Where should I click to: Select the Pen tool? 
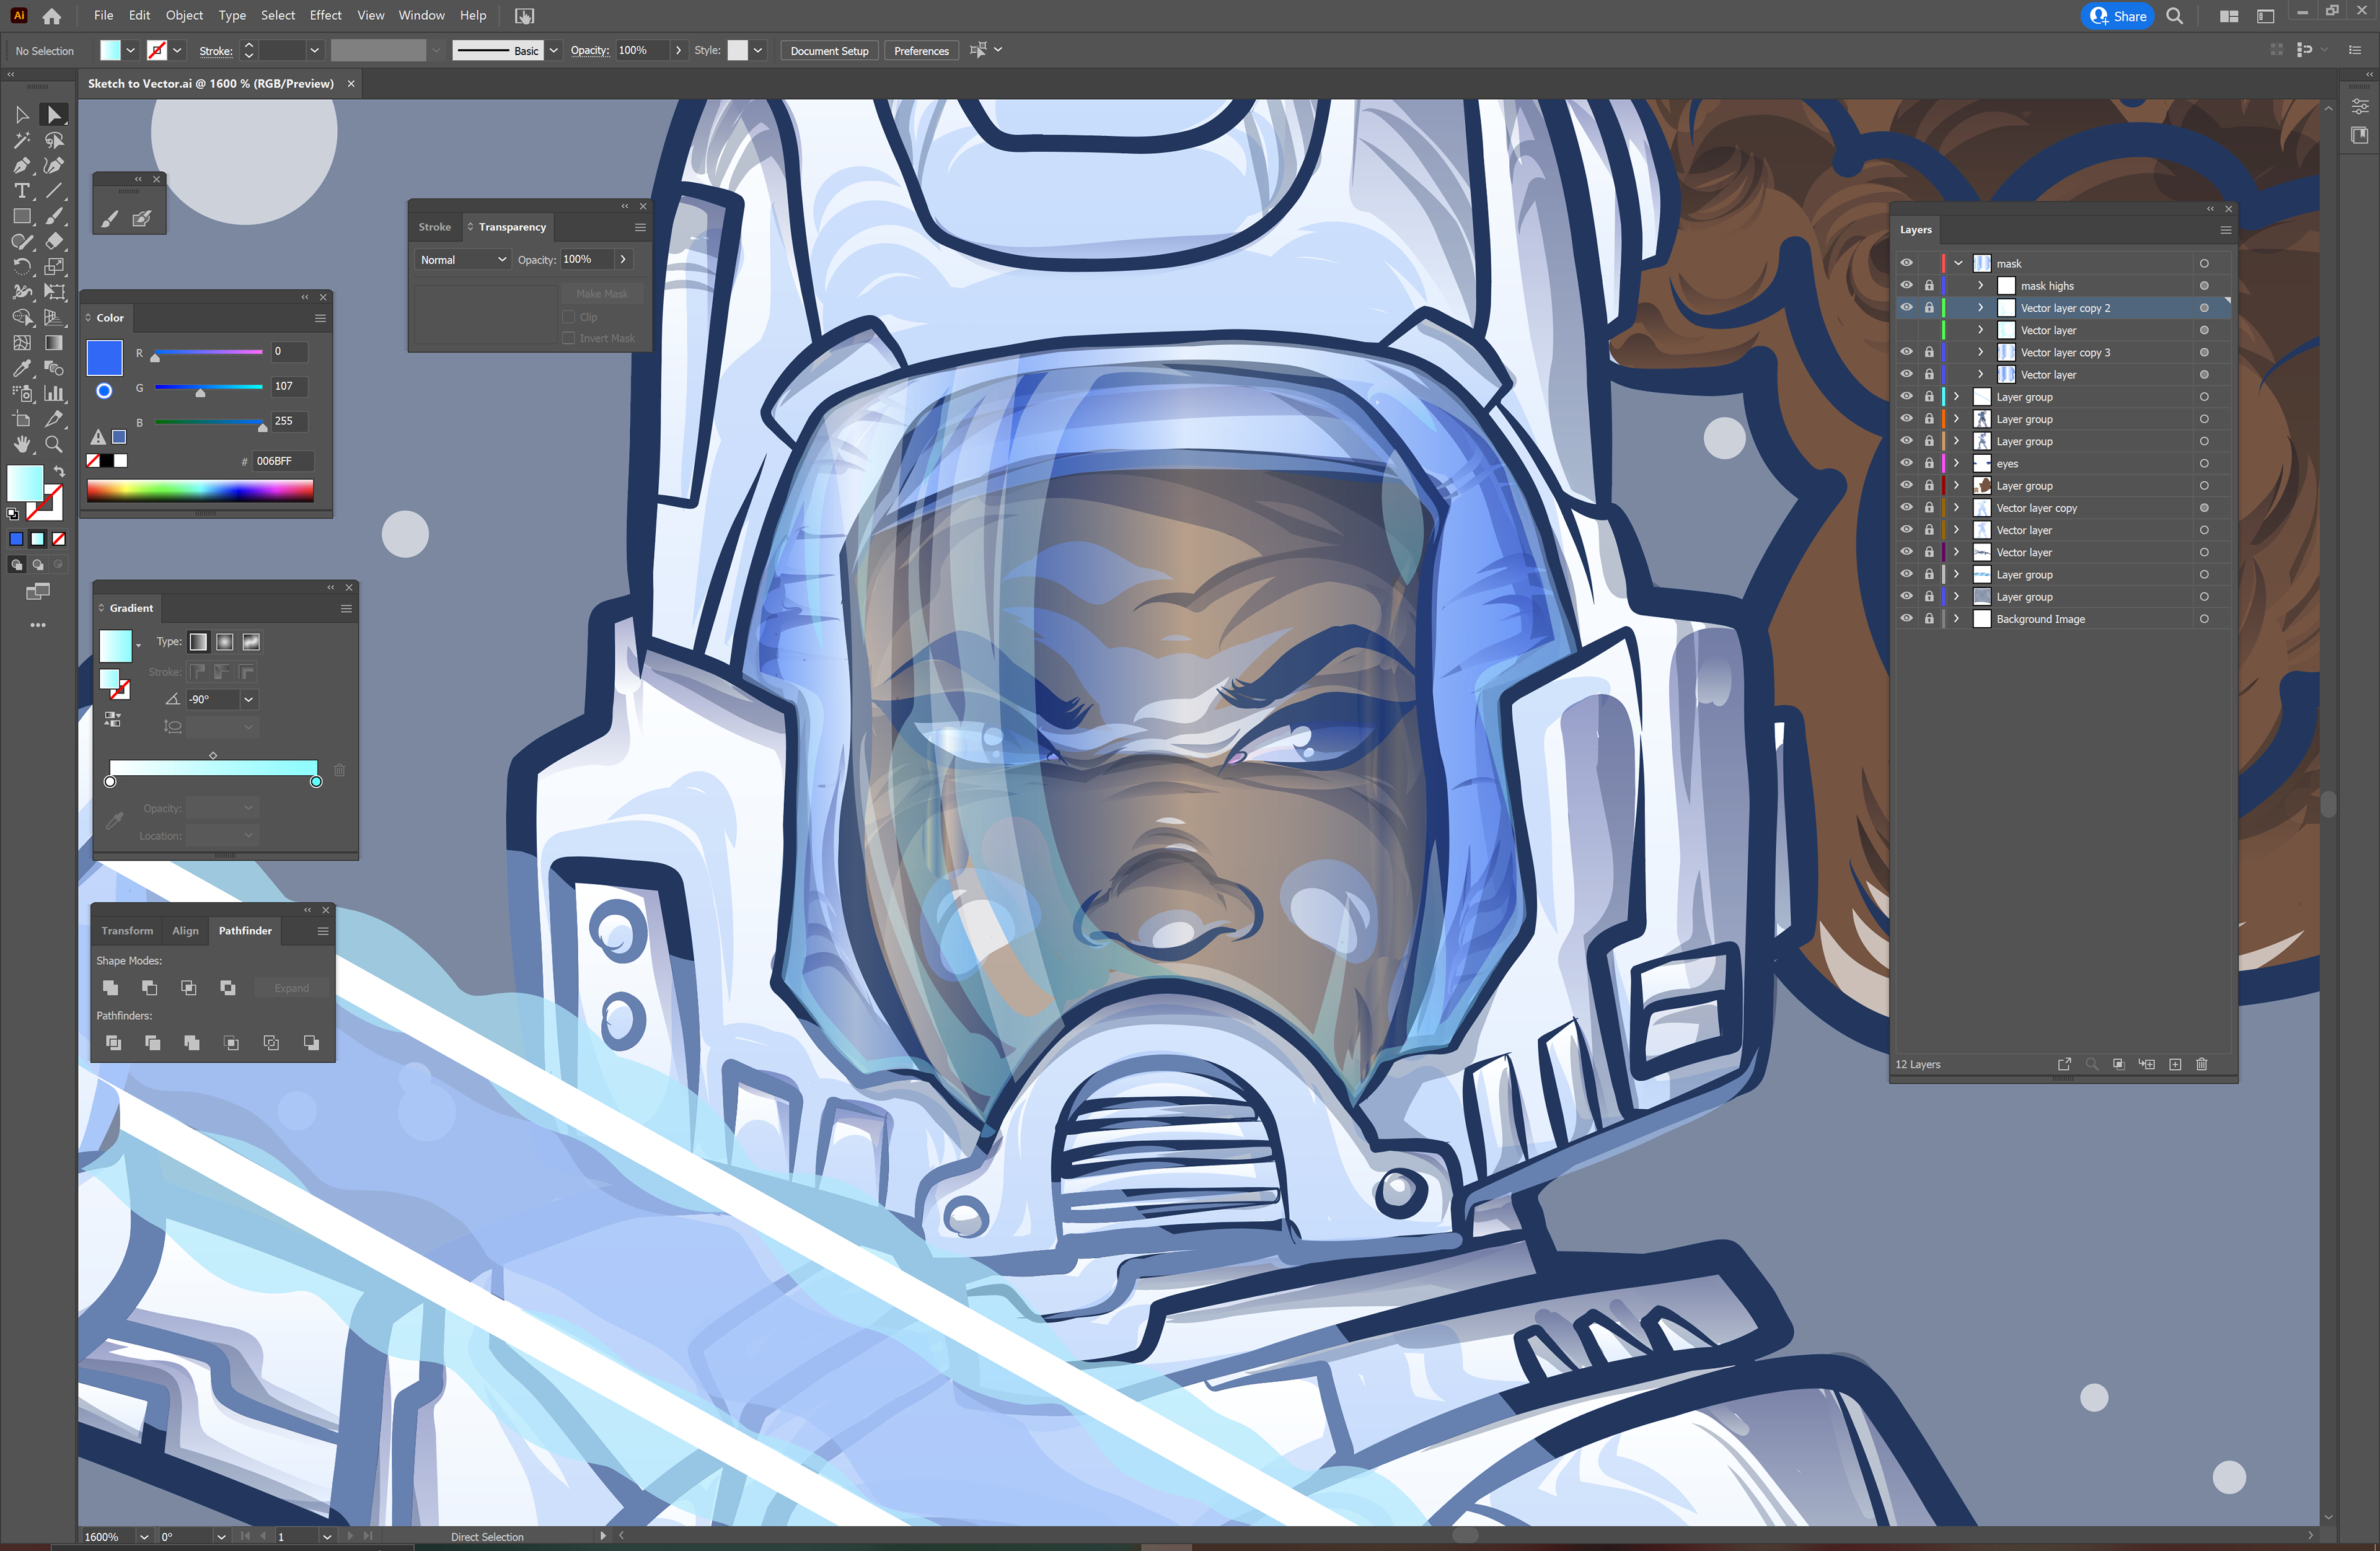click(x=22, y=166)
